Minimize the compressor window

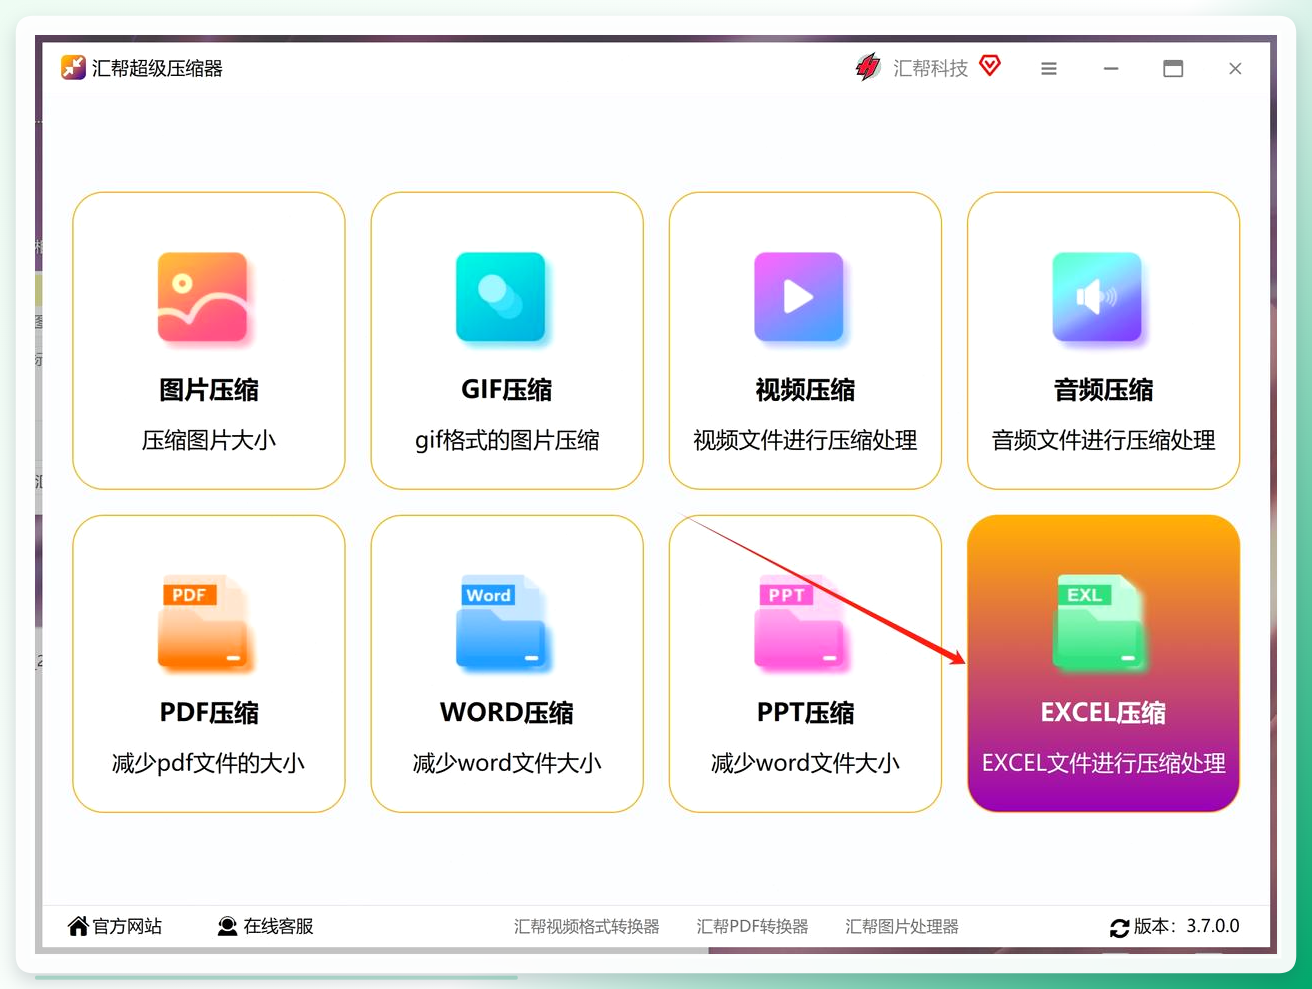pyautogui.click(x=1111, y=69)
